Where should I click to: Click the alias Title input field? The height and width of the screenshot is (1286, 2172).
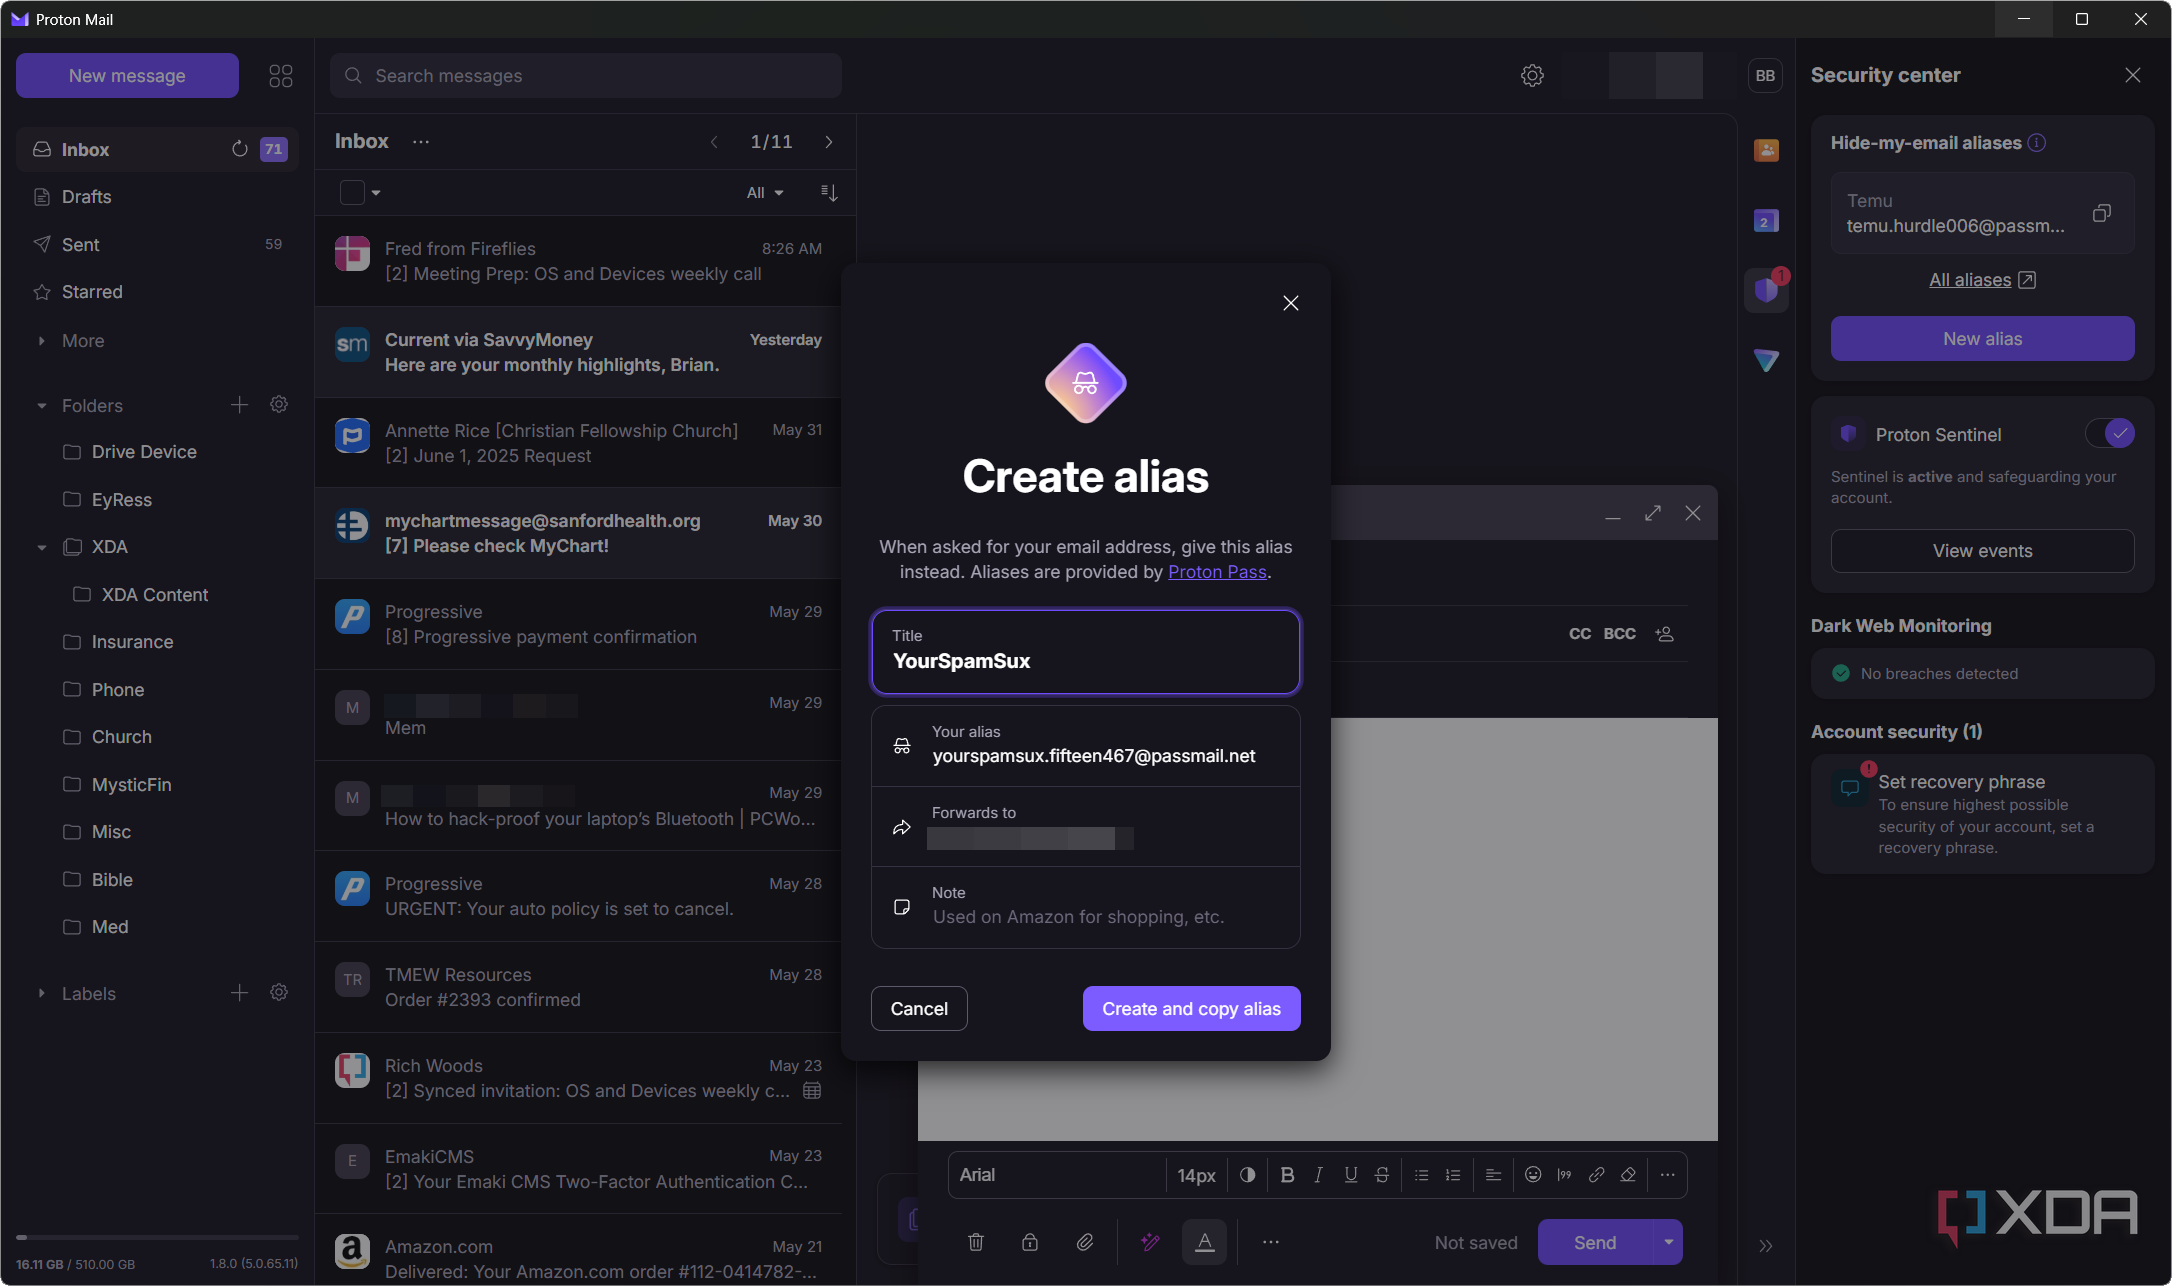[1085, 652]
